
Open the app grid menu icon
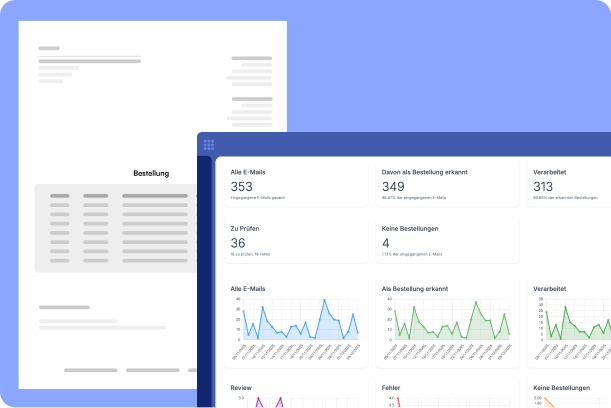tap(209, 145)
